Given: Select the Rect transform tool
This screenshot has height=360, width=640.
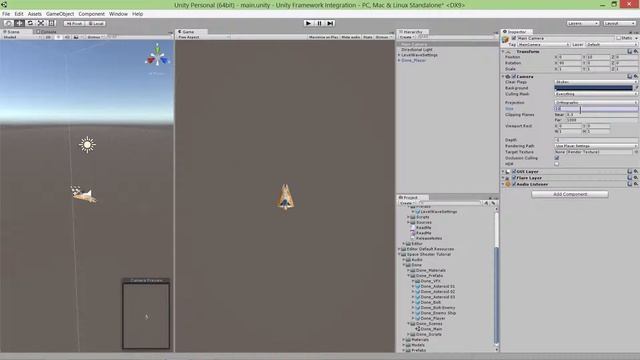Looking at the screenshot, I should [51, 23].
